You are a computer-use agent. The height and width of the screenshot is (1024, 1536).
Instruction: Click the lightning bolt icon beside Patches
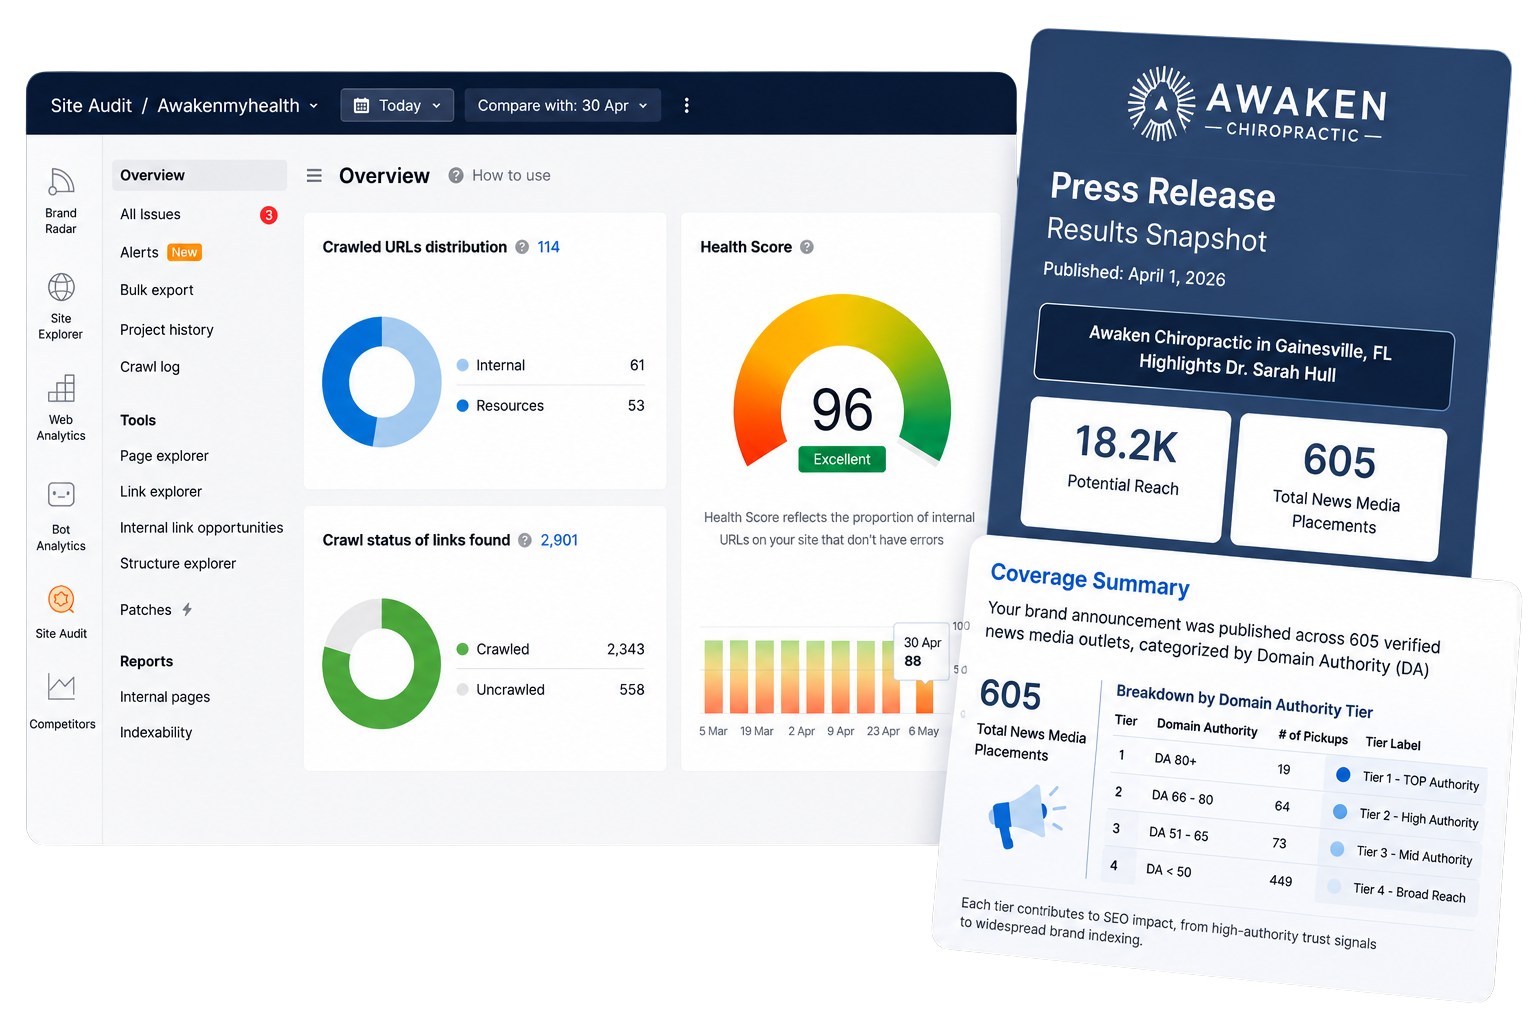pos(187,609)
